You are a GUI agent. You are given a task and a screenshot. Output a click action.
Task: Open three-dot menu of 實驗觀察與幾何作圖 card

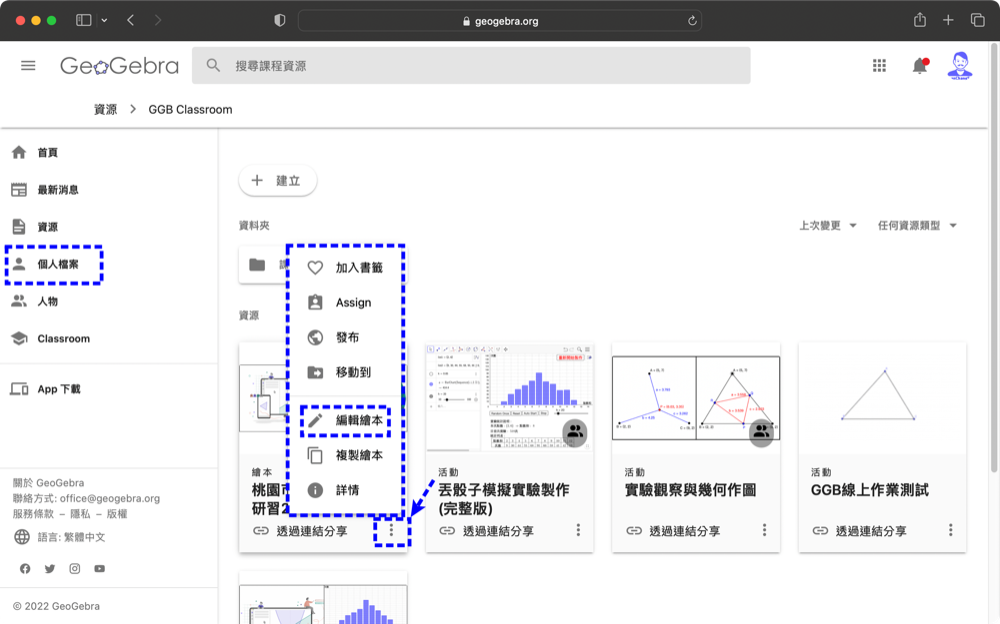pos(765,530)
